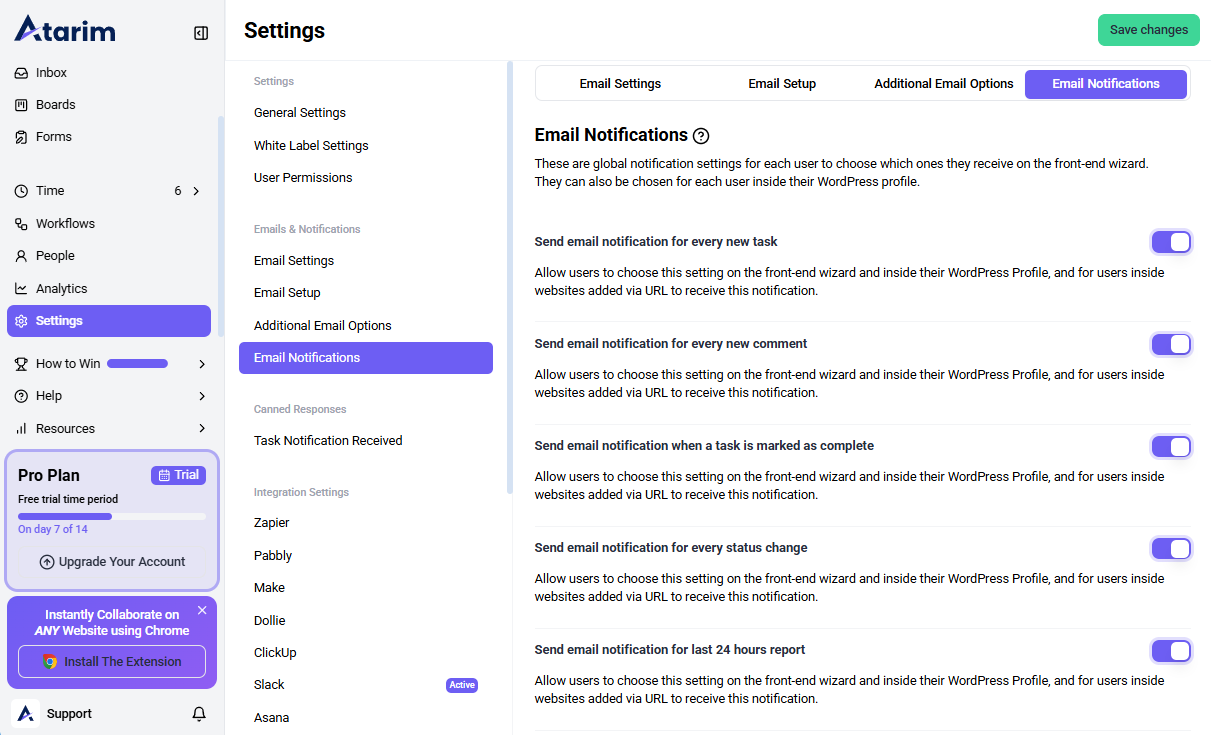Click Install The Extension button
Screen dimensions: 1211x735
(x=112, y=662)
